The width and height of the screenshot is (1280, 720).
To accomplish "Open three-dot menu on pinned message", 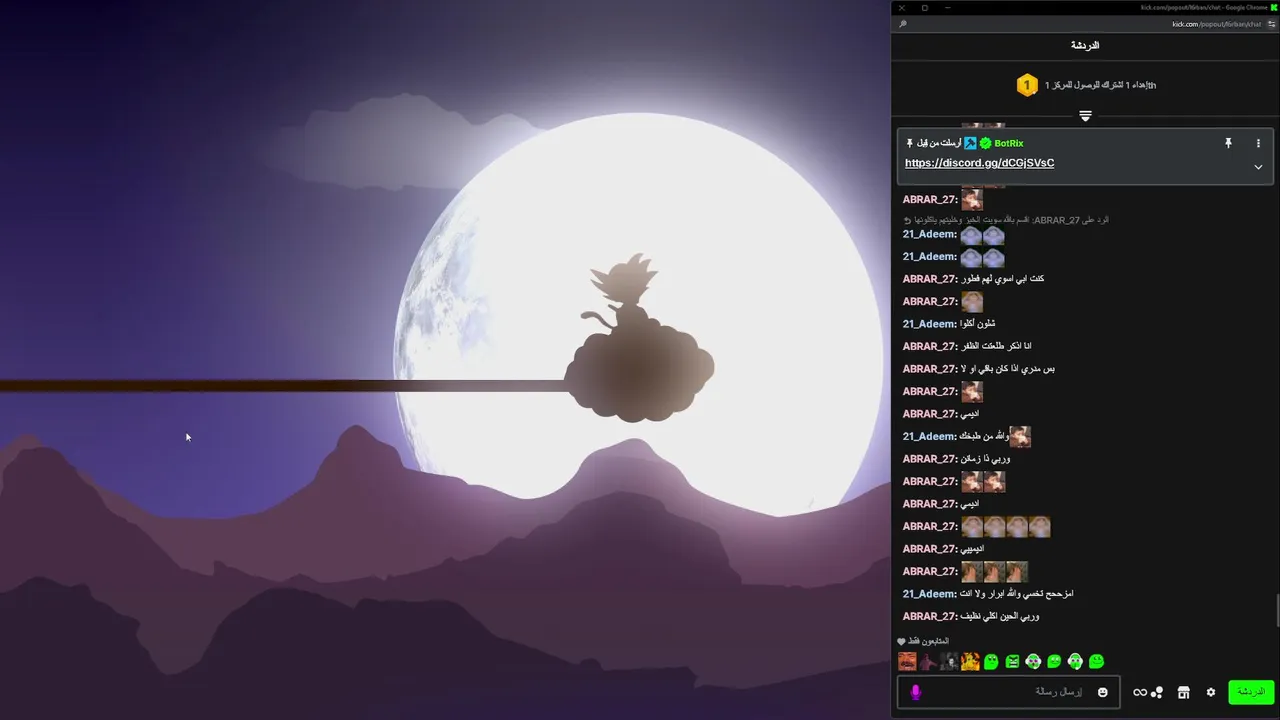I will 1258,143.
